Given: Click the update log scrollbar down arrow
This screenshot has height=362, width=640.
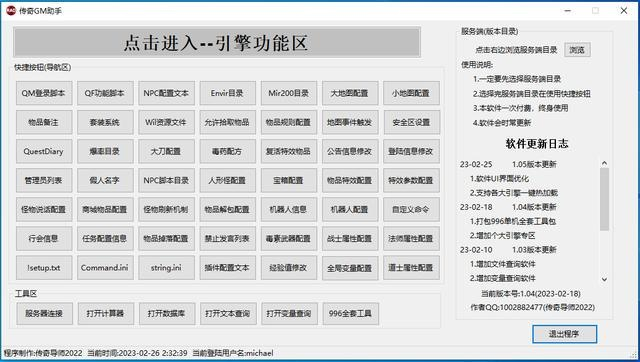Looking at the screenshot, I should pos(604,280).
